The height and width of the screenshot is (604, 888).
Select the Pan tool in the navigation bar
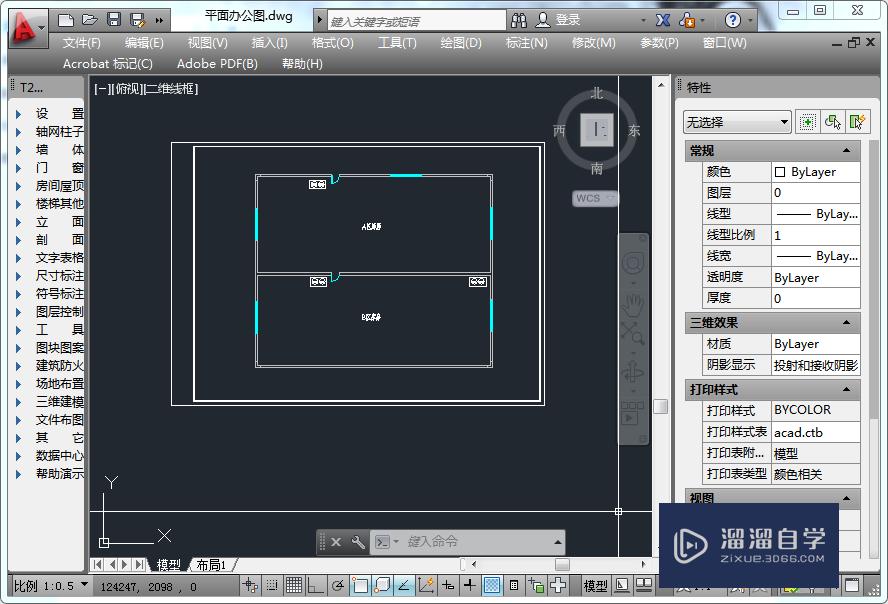tap(634, 305)
